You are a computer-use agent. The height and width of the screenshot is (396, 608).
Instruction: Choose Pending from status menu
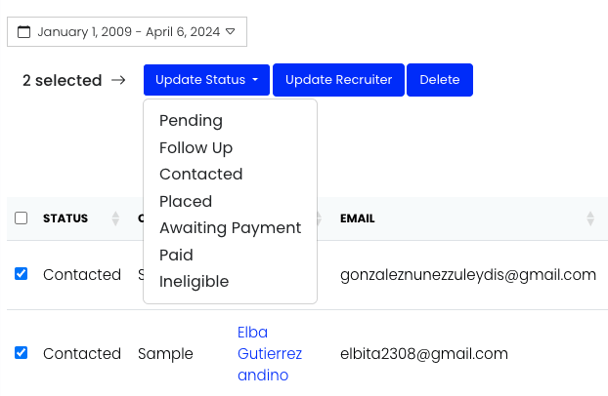[x=191, y=121]
